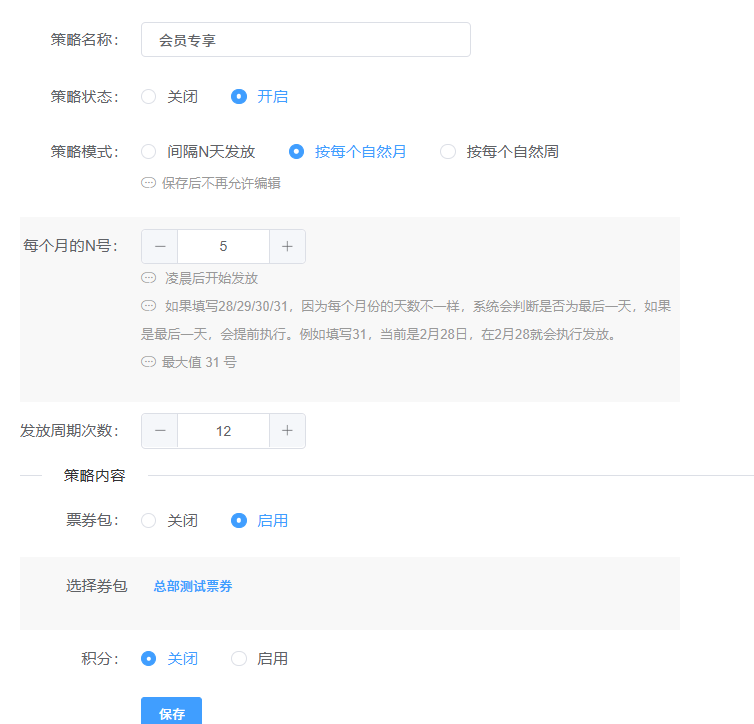754x724 pixels.
Task: Increase 发放周期次数 with plus button
Action: pyautogui.click(x=287, y=431)
